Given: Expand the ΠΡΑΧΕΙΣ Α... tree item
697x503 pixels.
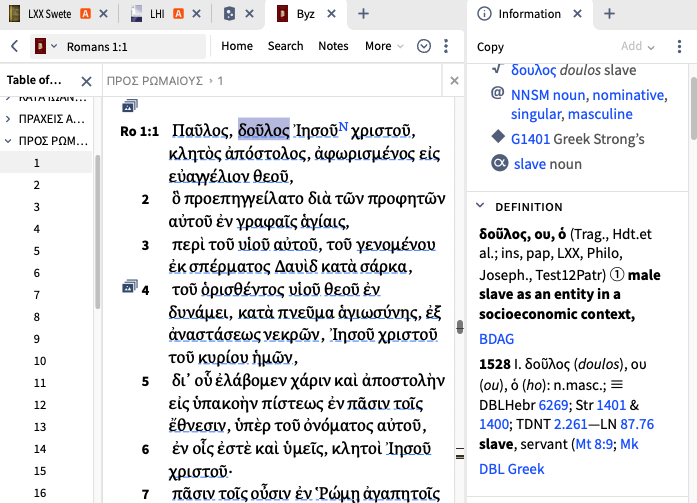Looking at the screenshot, I should coord(8,119).
